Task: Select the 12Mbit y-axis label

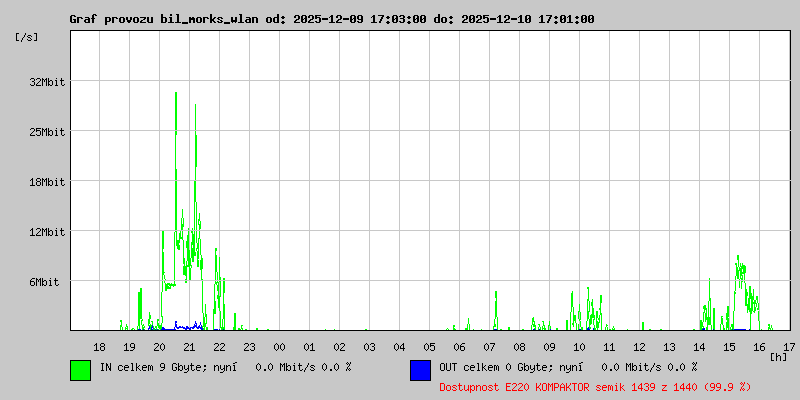Action: click(47, 232)
